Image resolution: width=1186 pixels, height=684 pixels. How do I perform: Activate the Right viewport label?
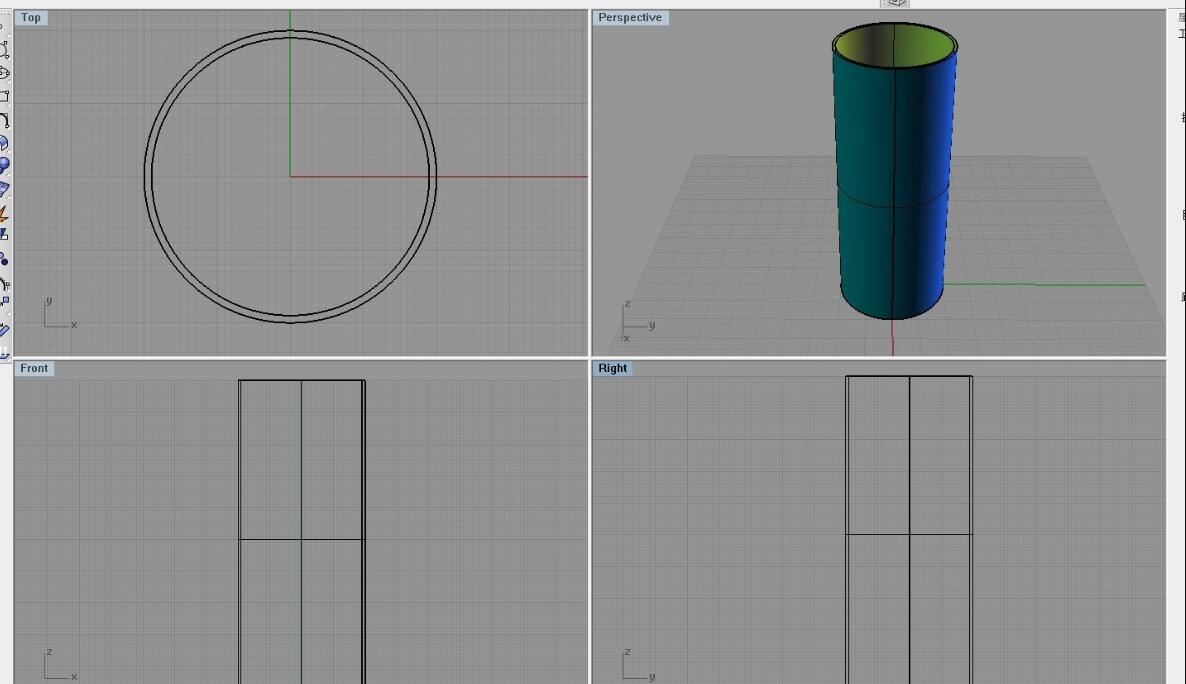(612, 368)
